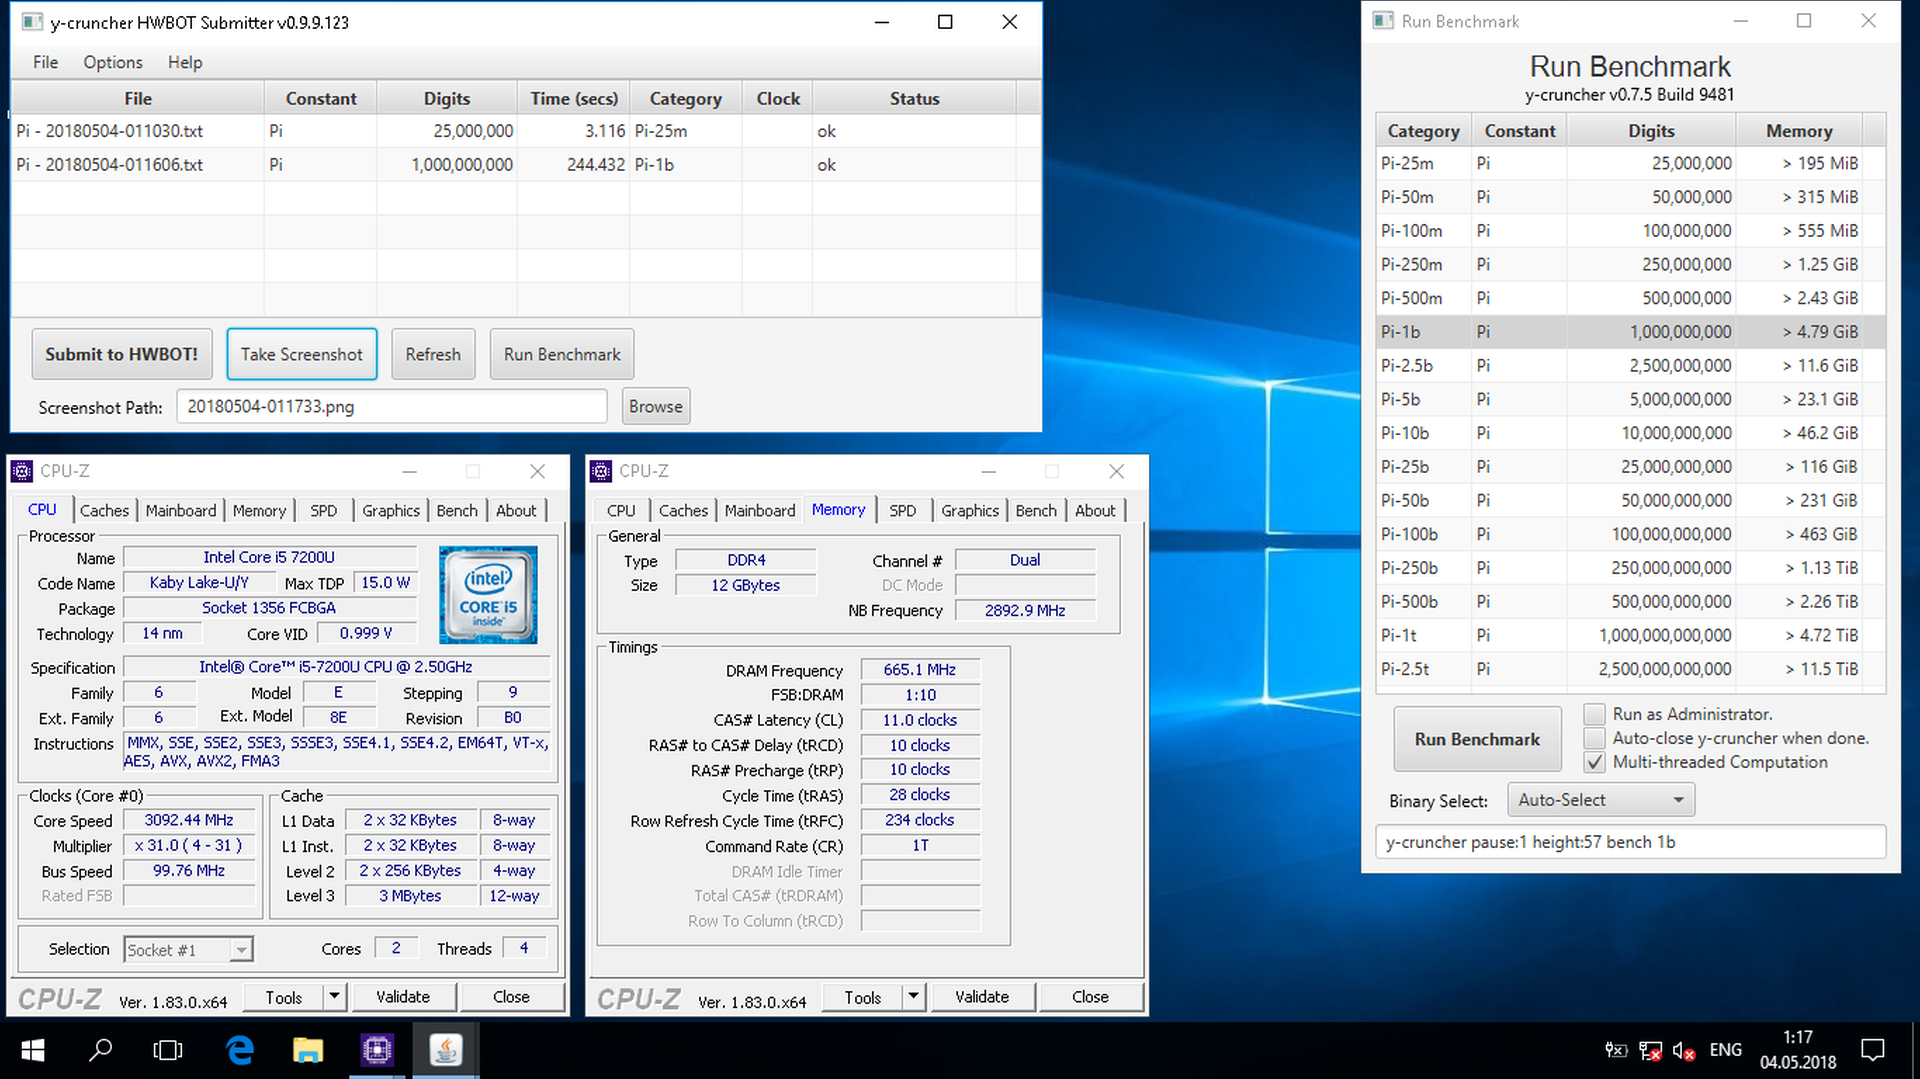Image resolution: width=1920 pixels, height=1079 pixels.
Task: Open File Explorer from taskbar
Action: pyautogui.click(x=308, y=1050)
